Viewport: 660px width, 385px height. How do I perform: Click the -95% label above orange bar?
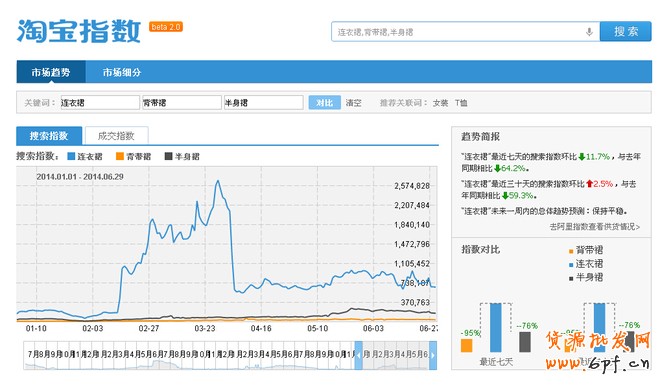470,333
